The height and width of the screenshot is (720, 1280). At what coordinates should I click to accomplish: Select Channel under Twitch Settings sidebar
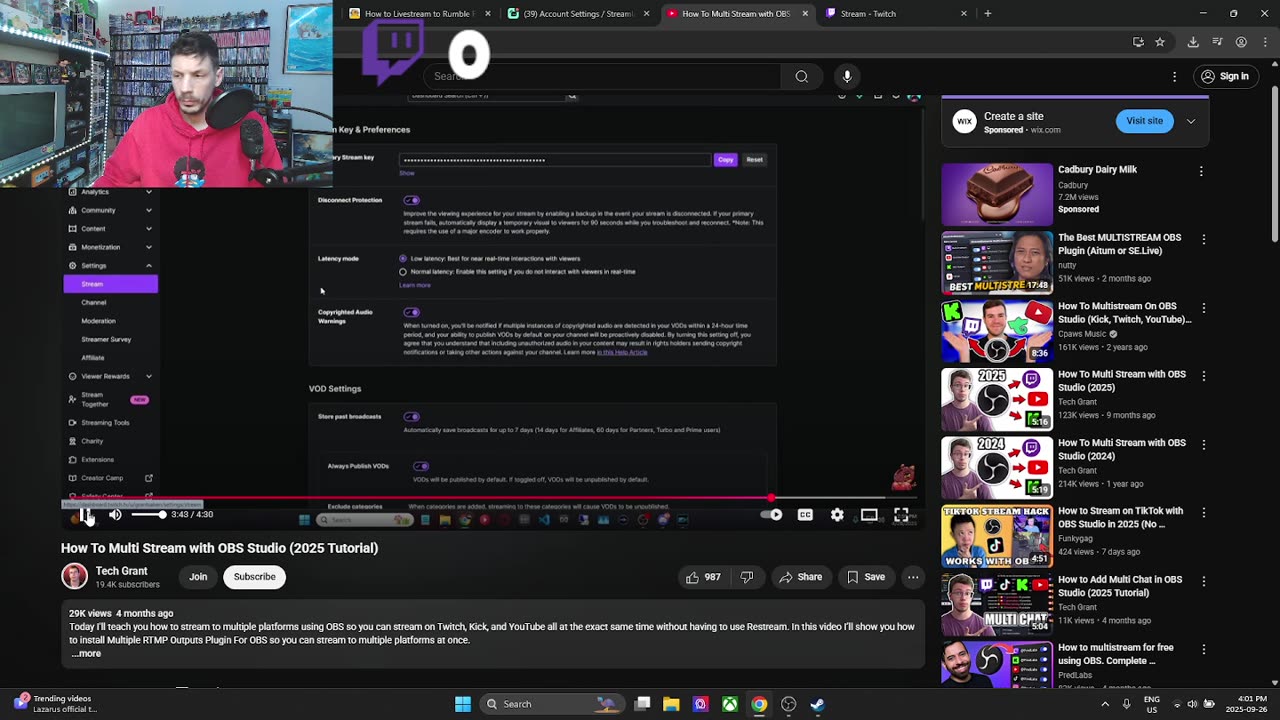[94, 302]
